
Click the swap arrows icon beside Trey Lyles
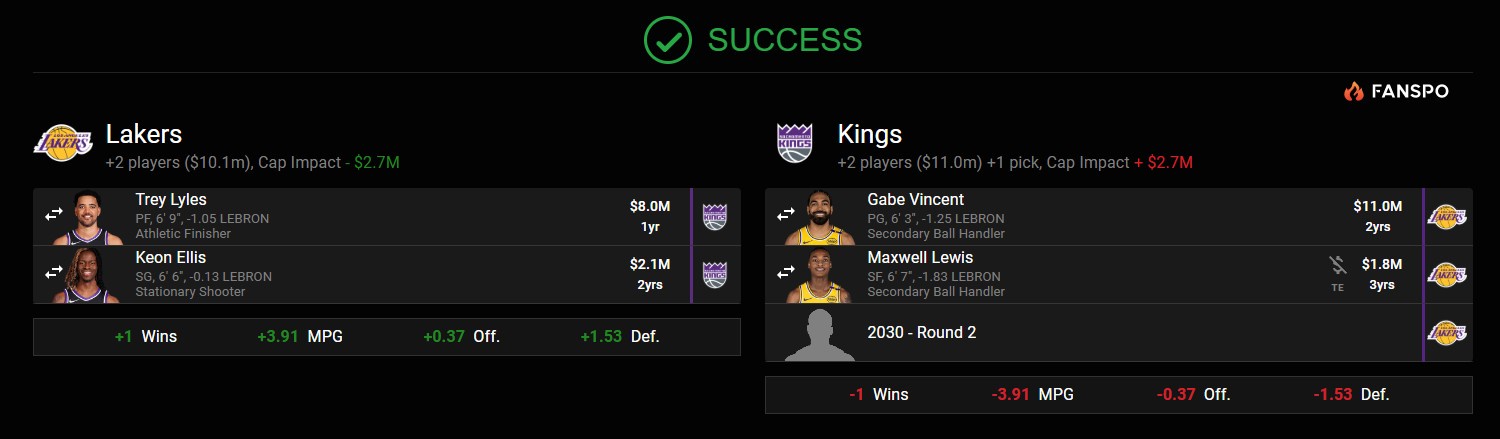[x=54, y=214]
